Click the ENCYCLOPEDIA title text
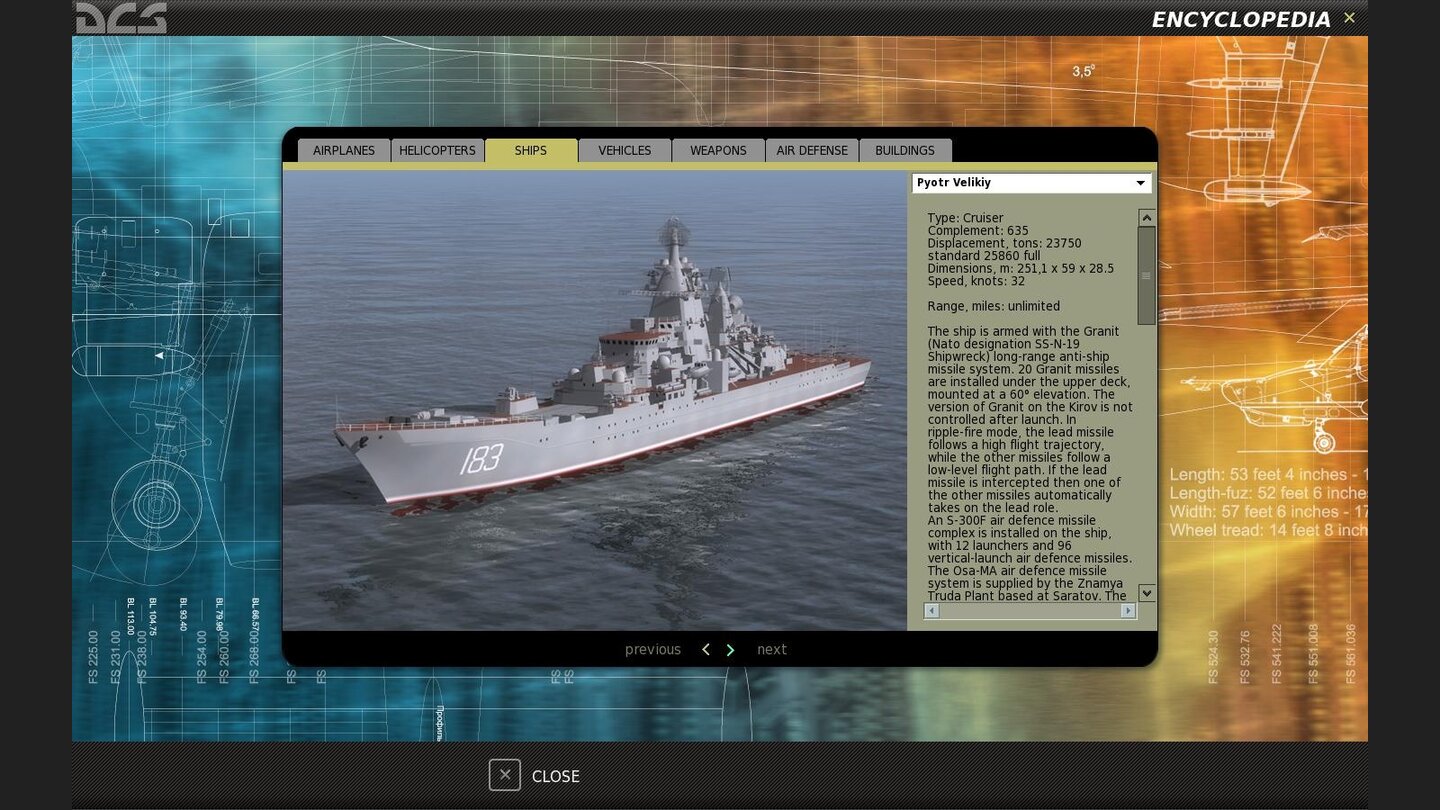The width and height of the screenshot is (1440, 810). click(1241, 20)
